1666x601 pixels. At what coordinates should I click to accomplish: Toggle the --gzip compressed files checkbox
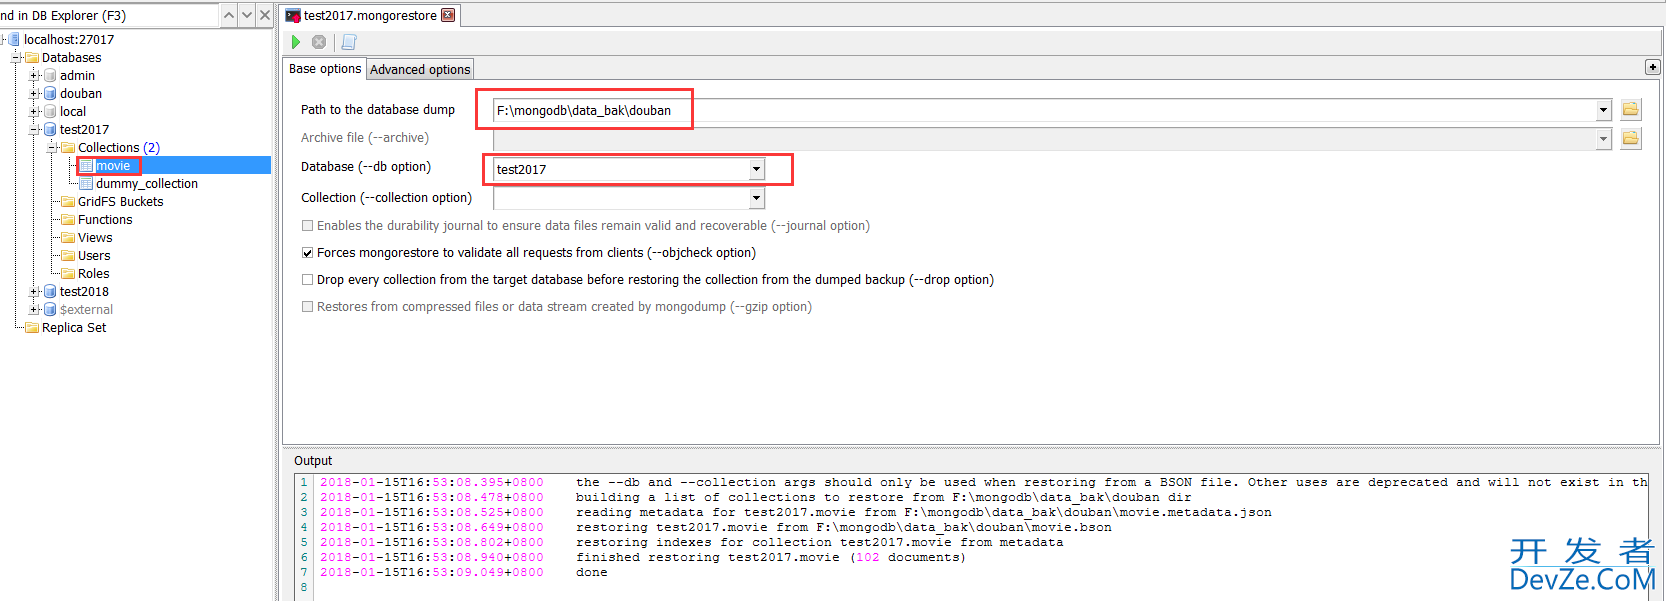tap(308, 307)
